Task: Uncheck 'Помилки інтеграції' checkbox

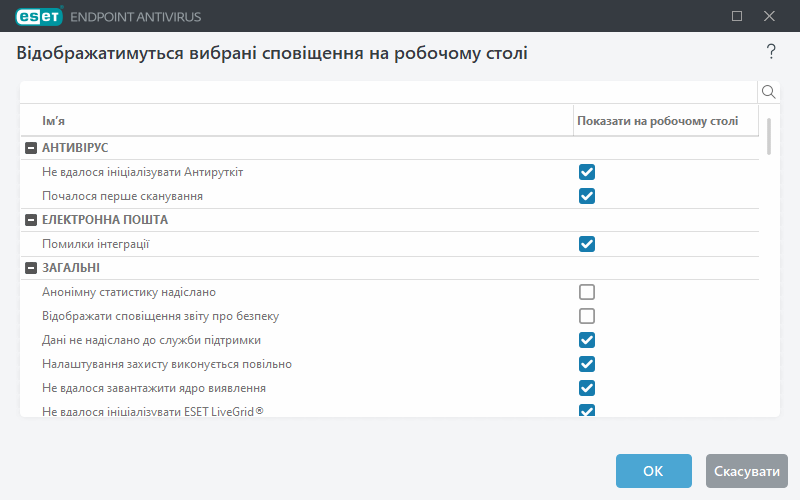Action: point(587,244)
